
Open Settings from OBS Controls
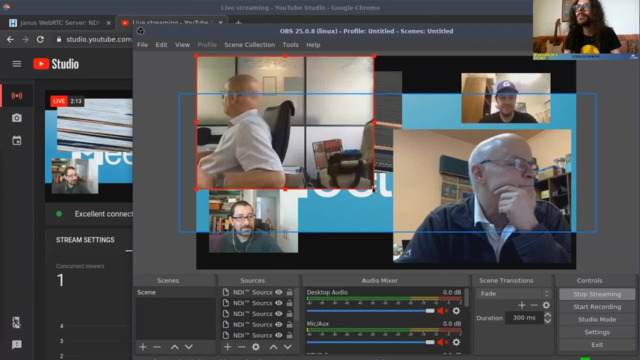click(x=597, y=332)
